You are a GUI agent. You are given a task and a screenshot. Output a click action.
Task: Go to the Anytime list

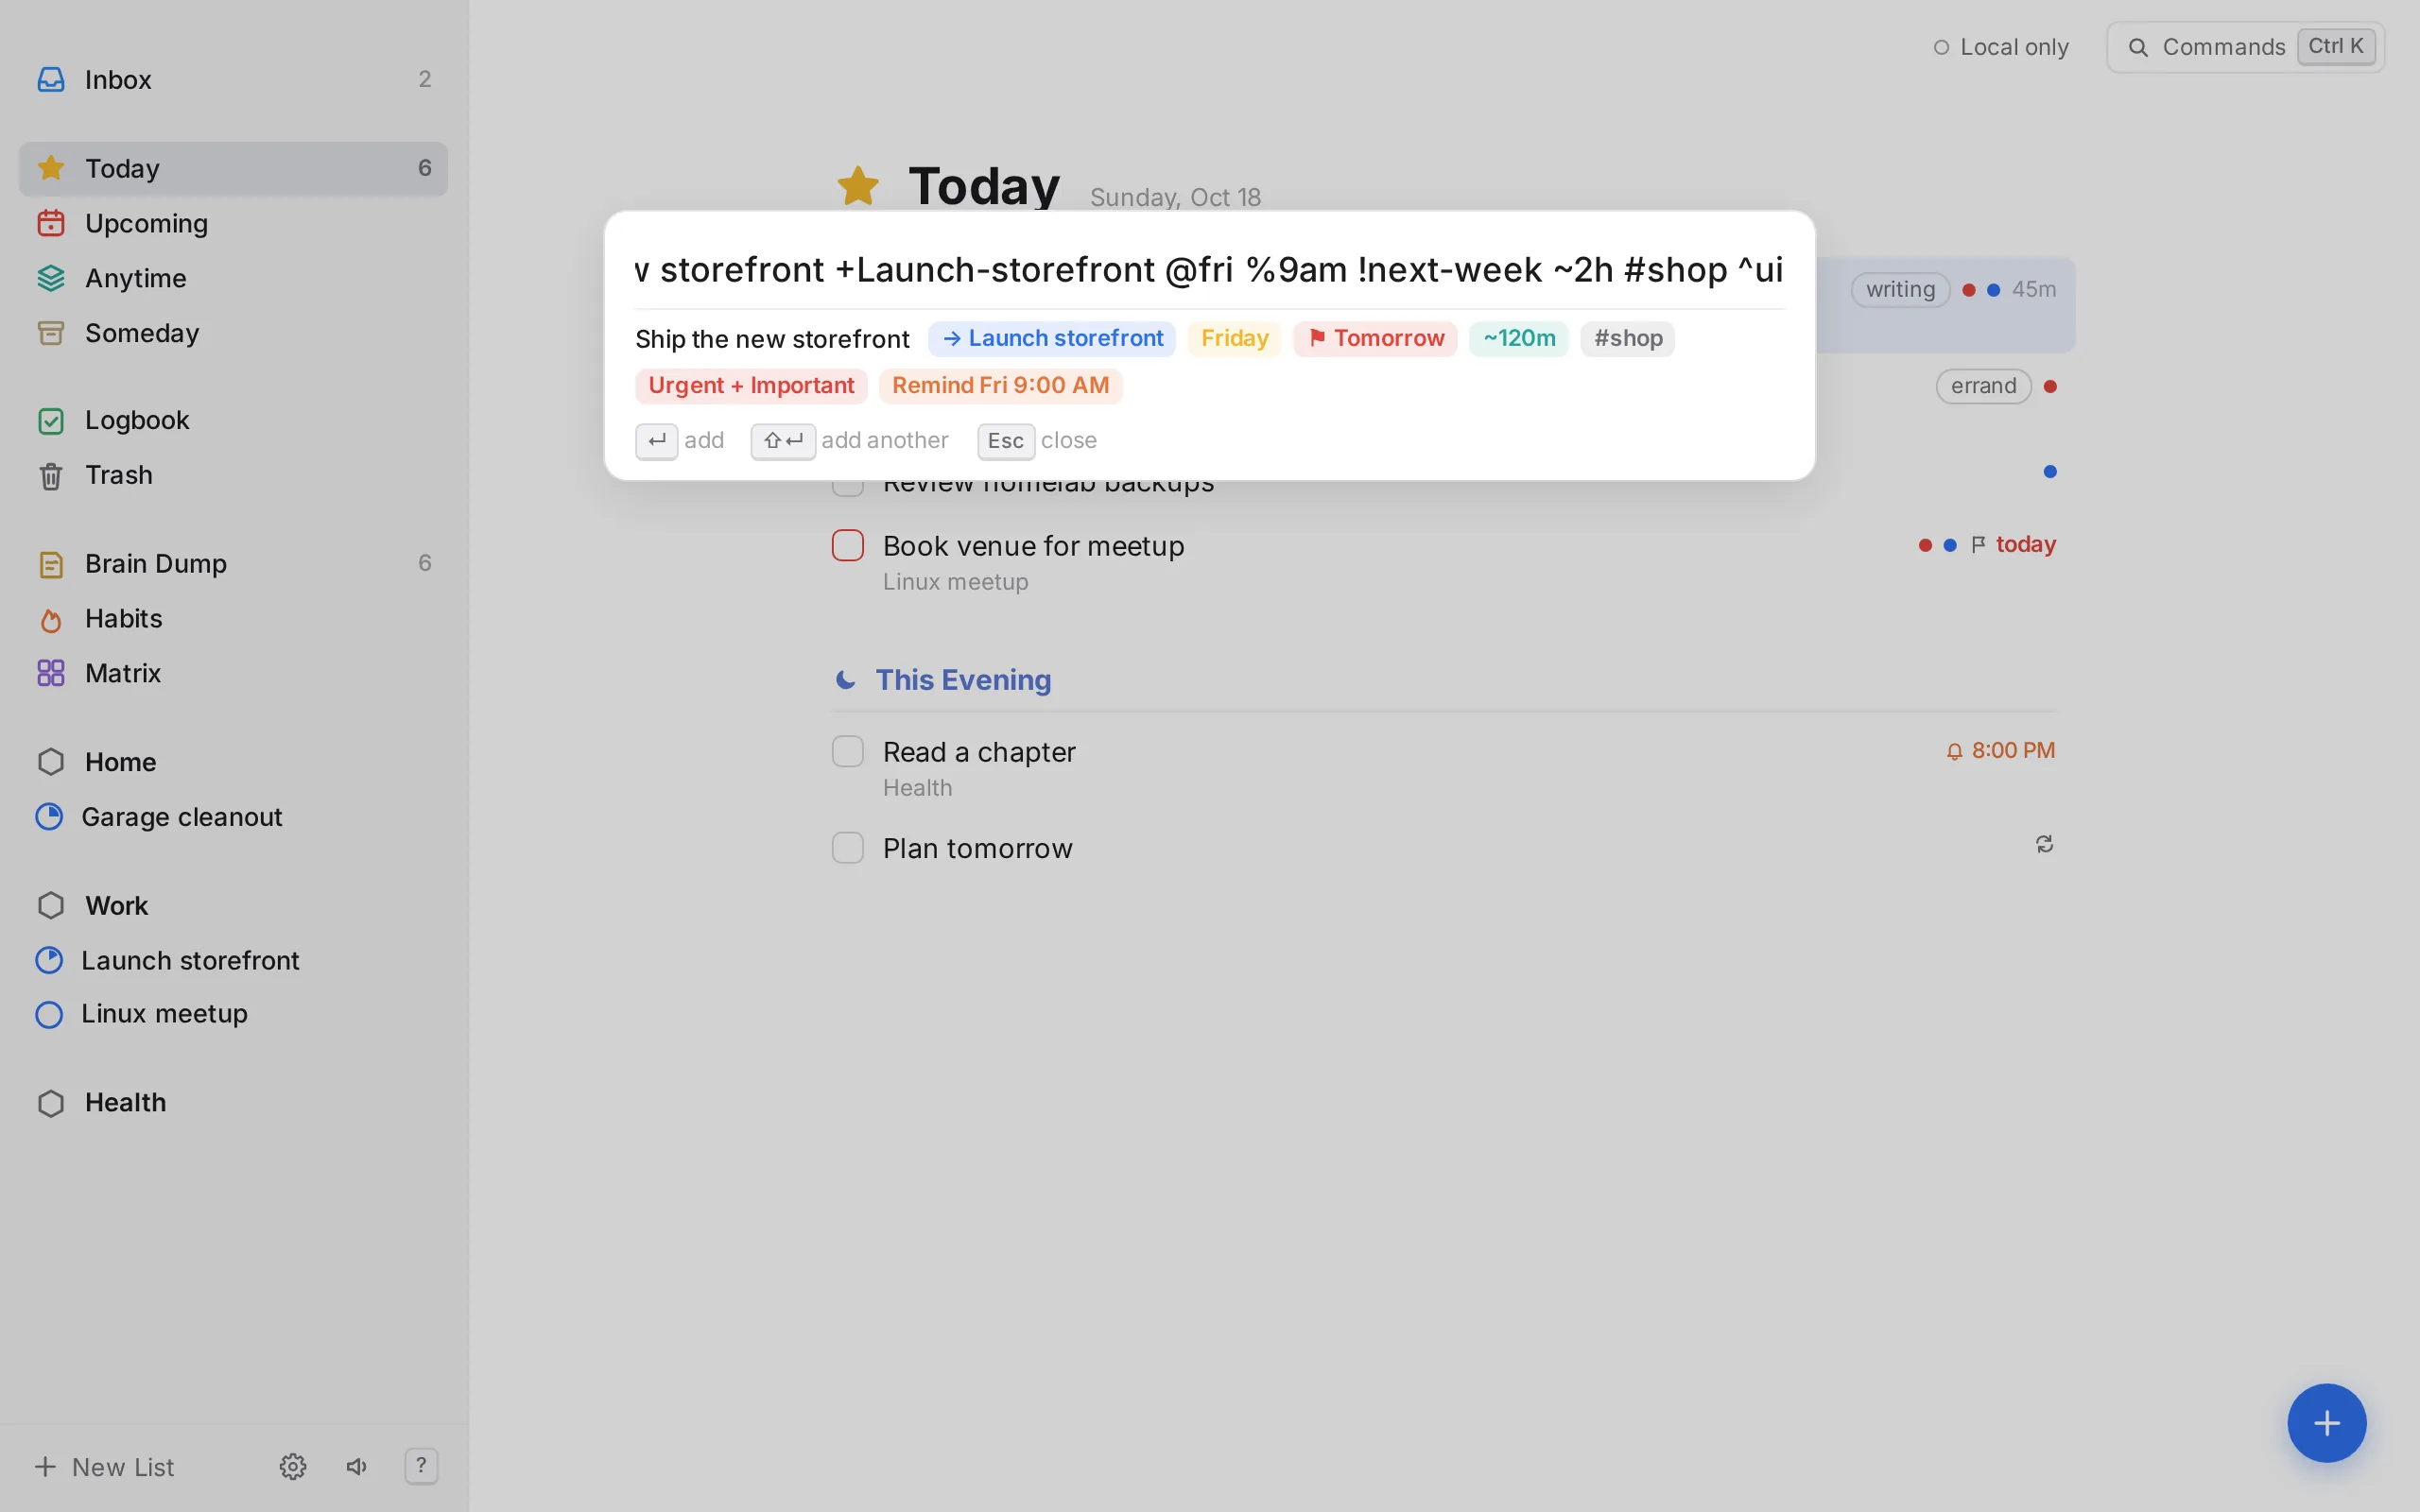coord(233,278)
